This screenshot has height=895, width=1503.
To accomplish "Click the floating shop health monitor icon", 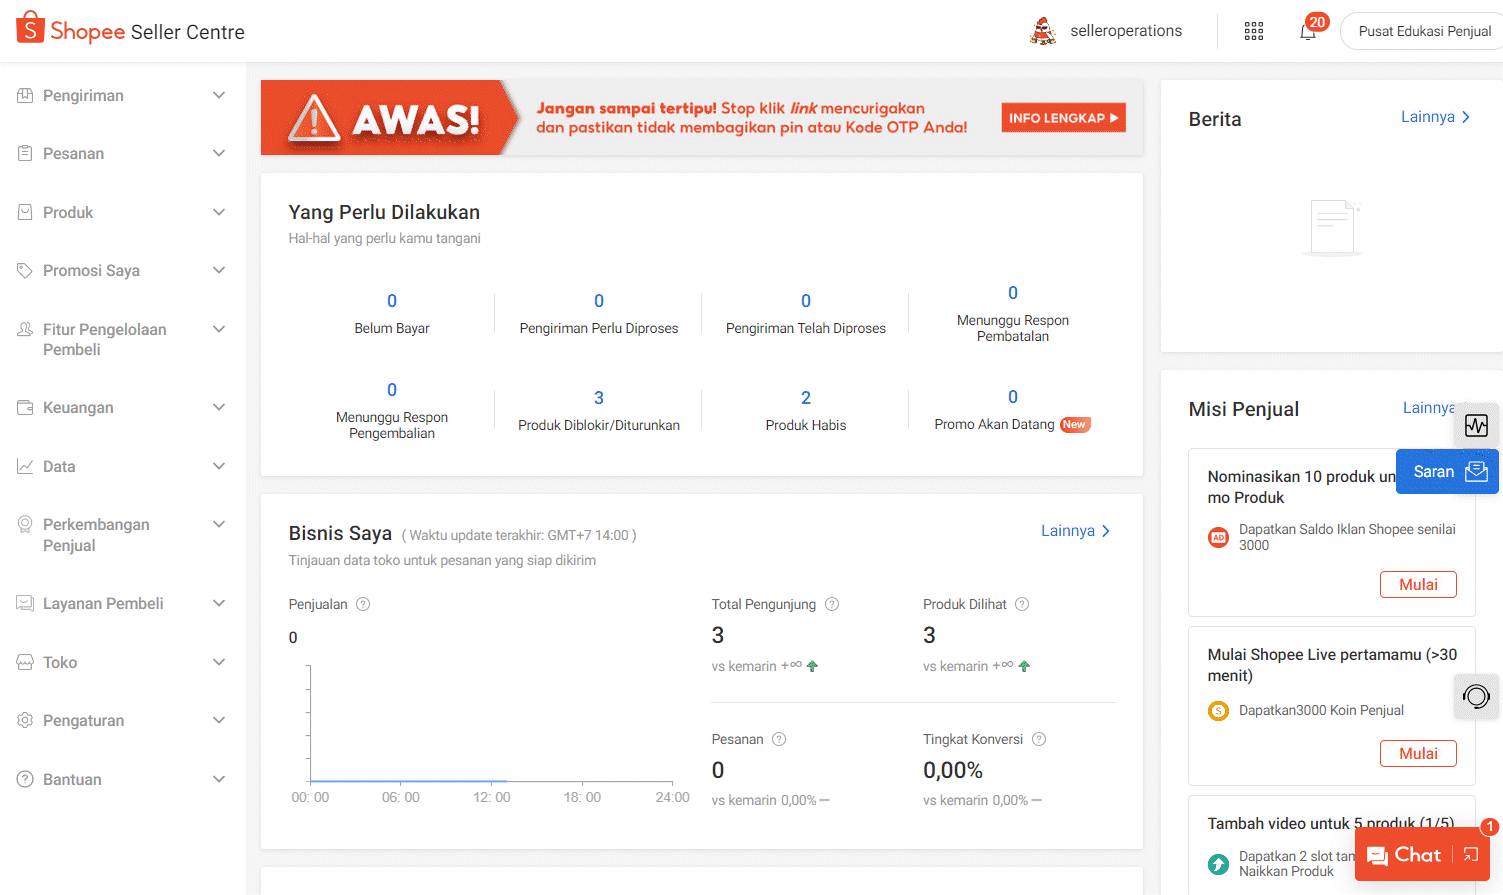I will (x=1476, y=425).
